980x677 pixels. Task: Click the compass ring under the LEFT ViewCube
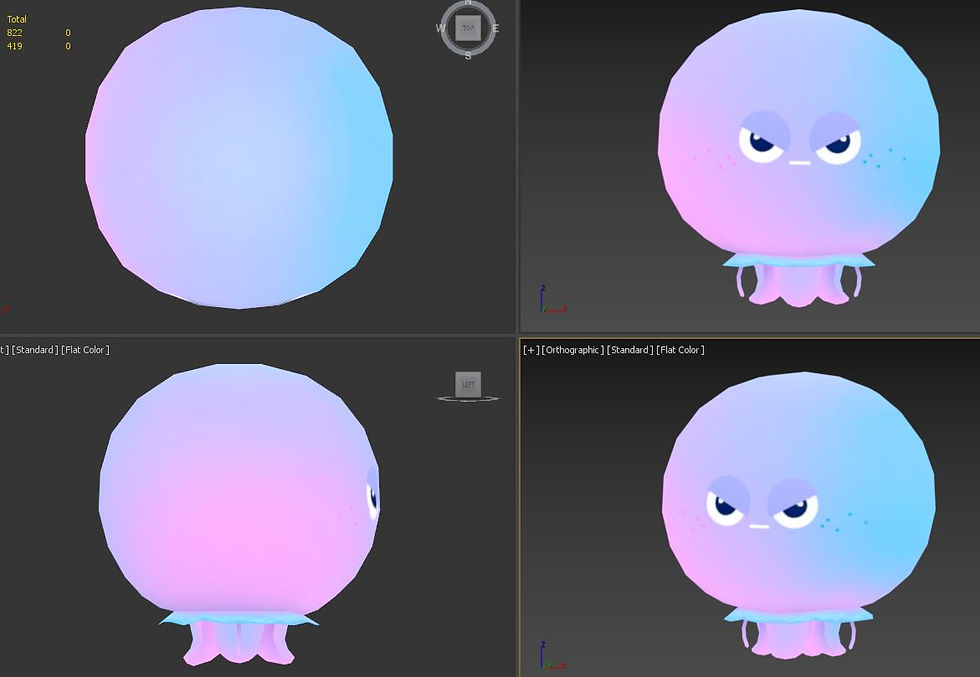click(468, 398)
